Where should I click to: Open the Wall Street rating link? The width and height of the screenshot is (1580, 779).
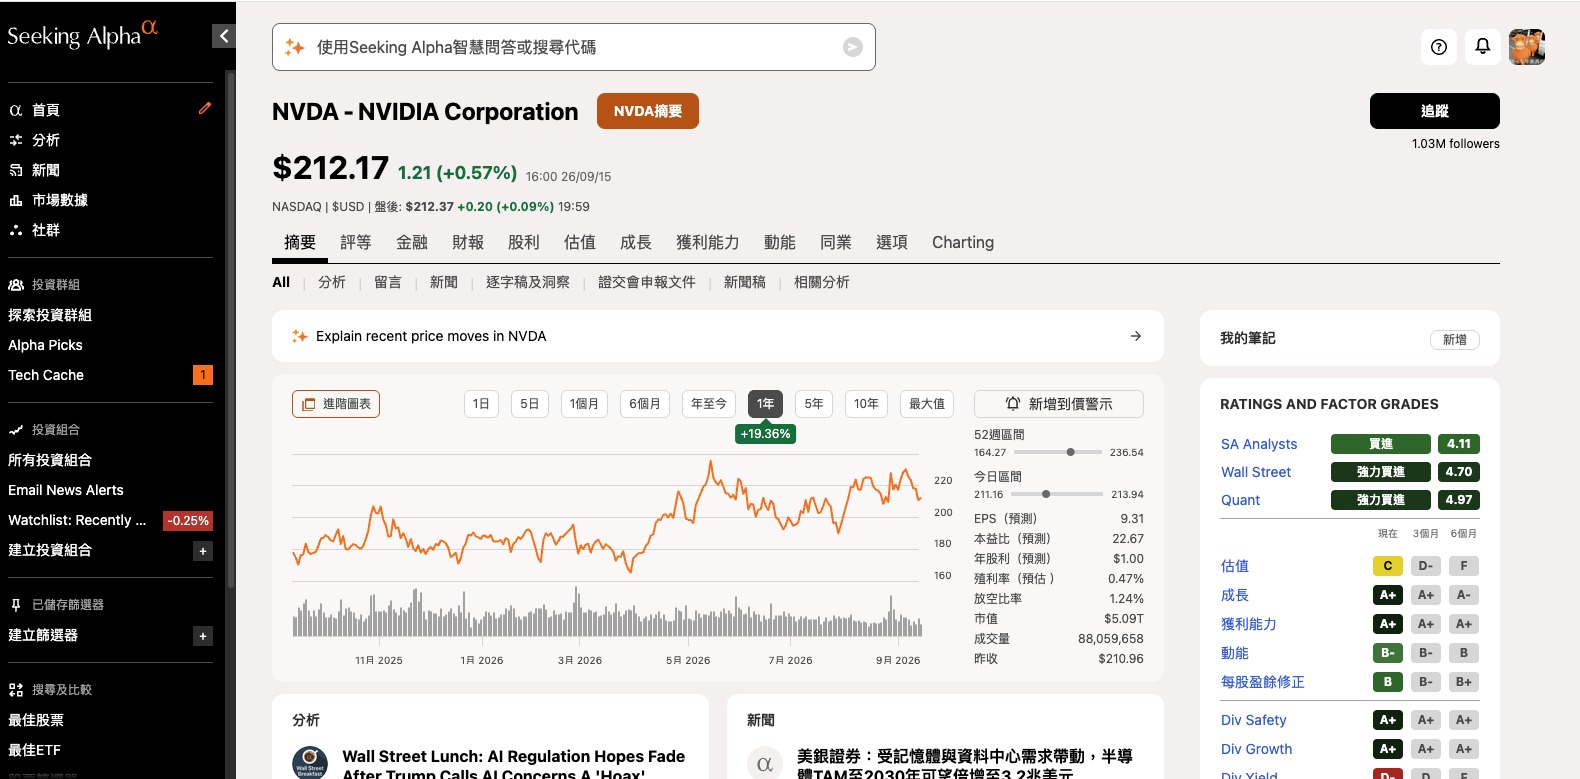click(1256, 472)
